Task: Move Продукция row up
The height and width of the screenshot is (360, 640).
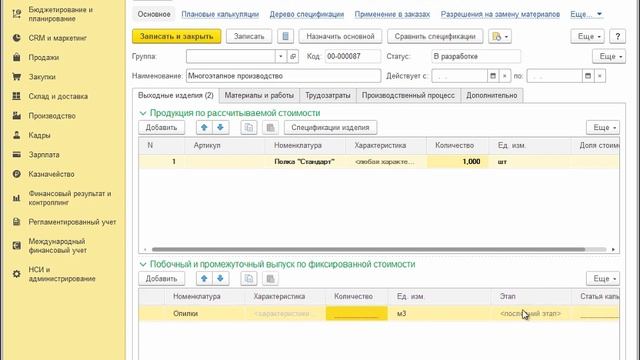Action: [x=204, y=127]
